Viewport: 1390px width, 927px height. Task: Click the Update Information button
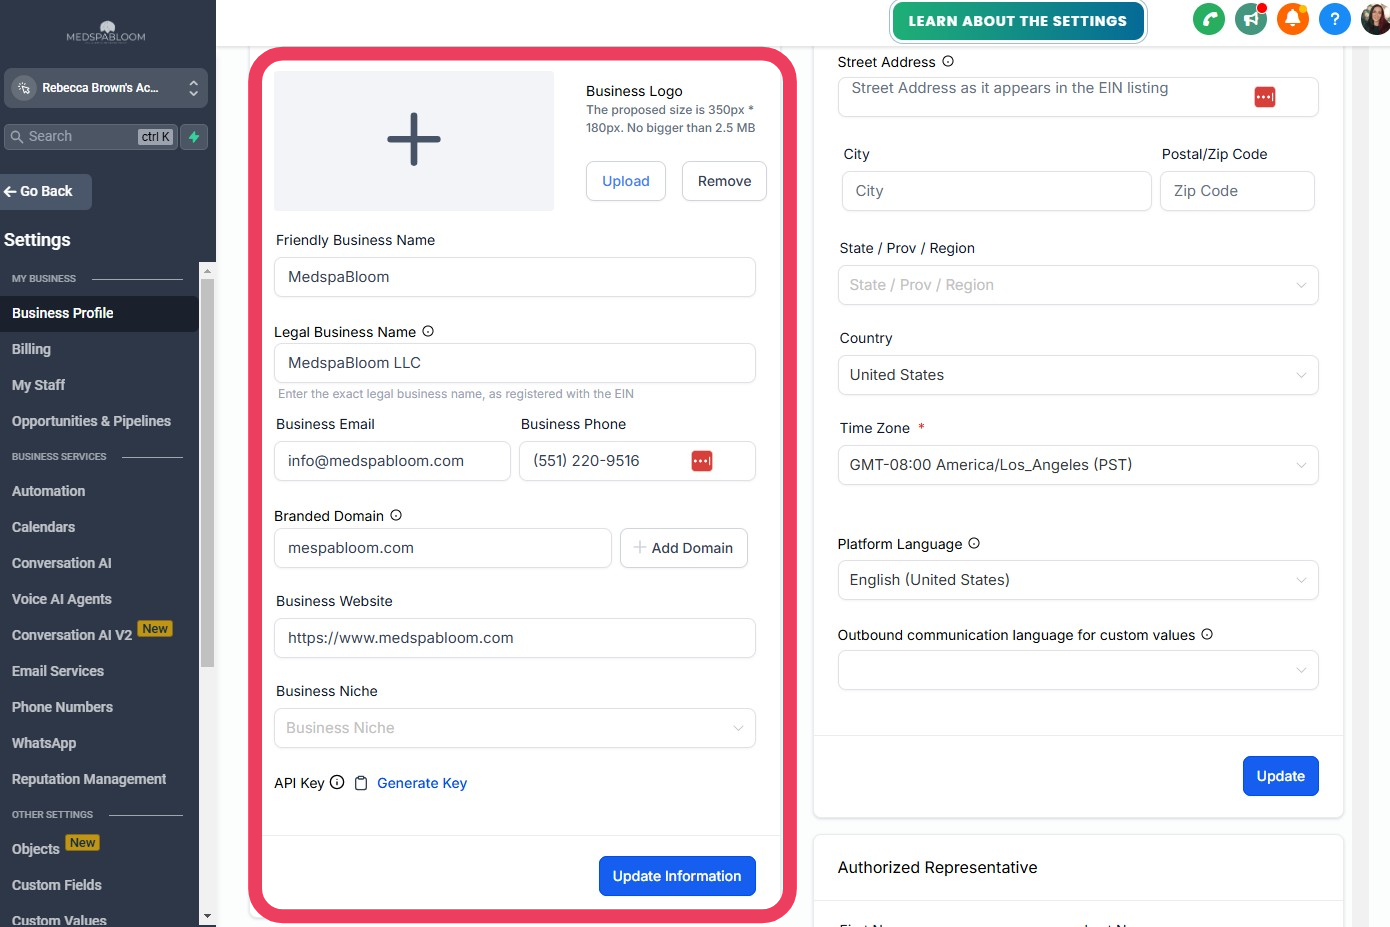[677, 876]
